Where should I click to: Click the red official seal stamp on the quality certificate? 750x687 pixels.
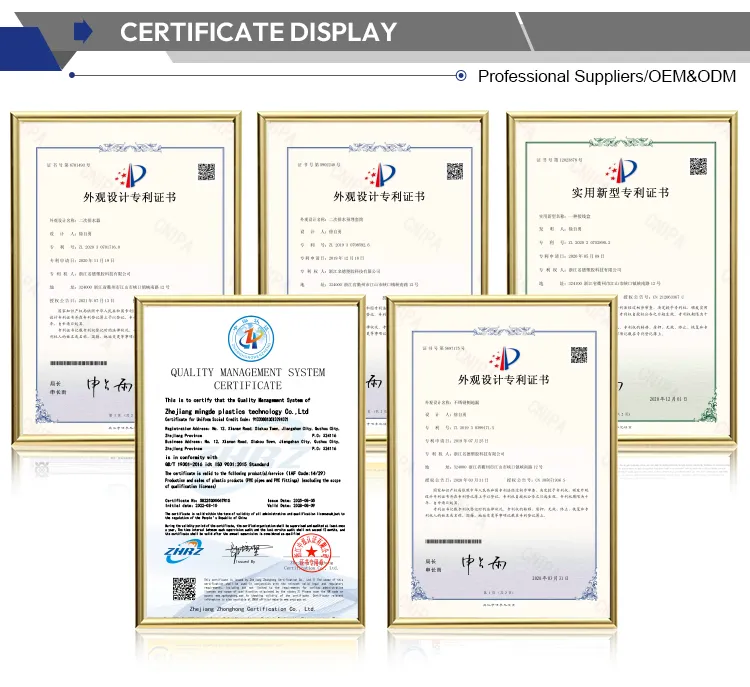pyautogui.click(x=312, y=553)
